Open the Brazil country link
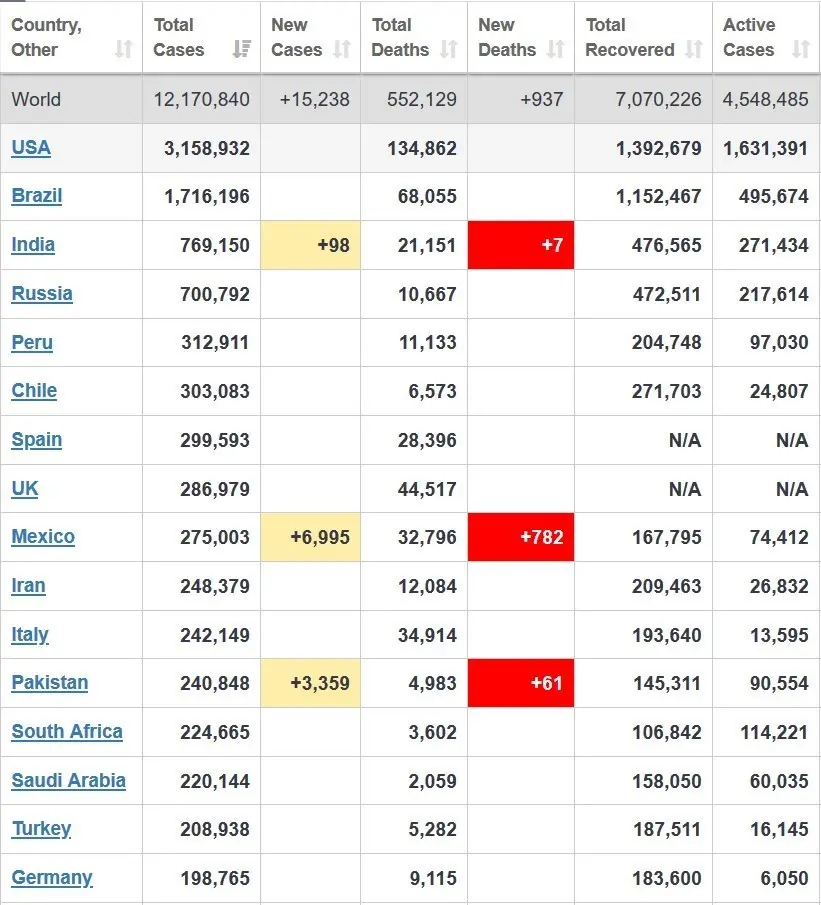The width and height of the screenshot is (821, 905). pos(37,196)
